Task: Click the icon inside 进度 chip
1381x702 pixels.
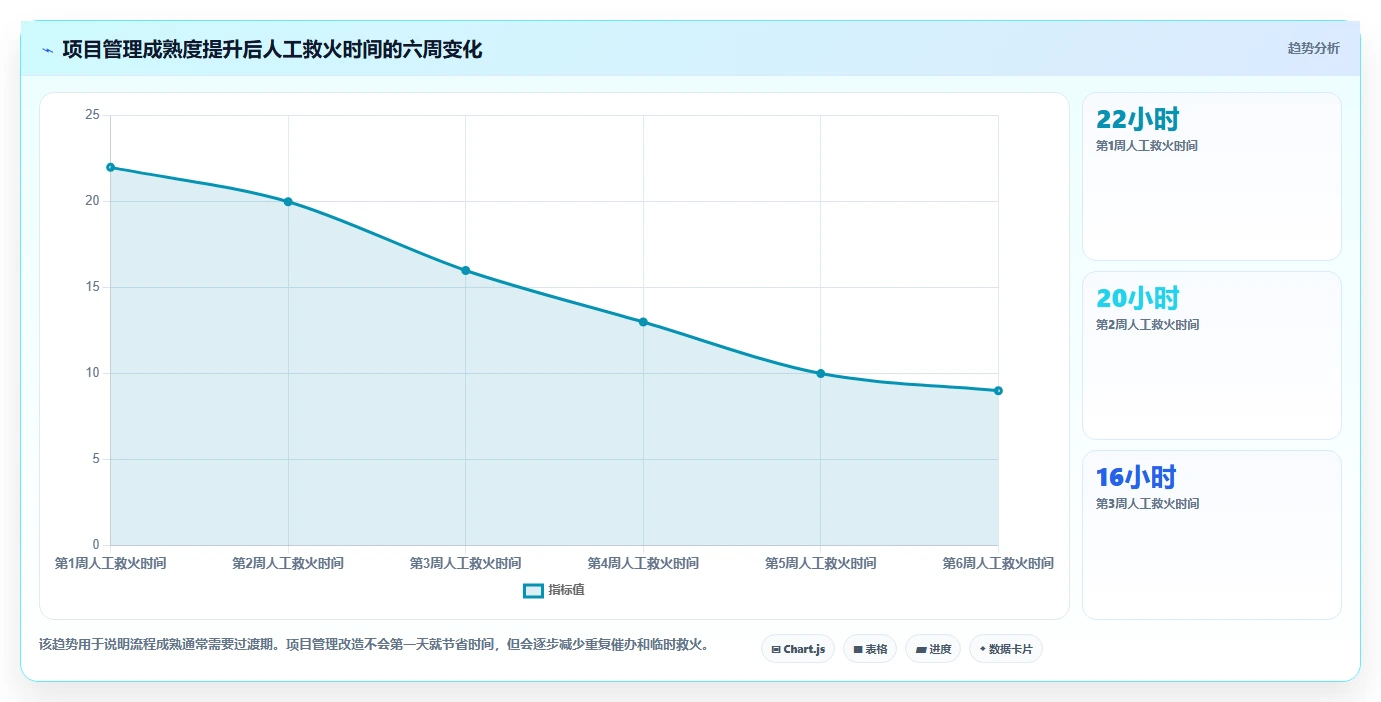Action: click(x=921, y=650)
